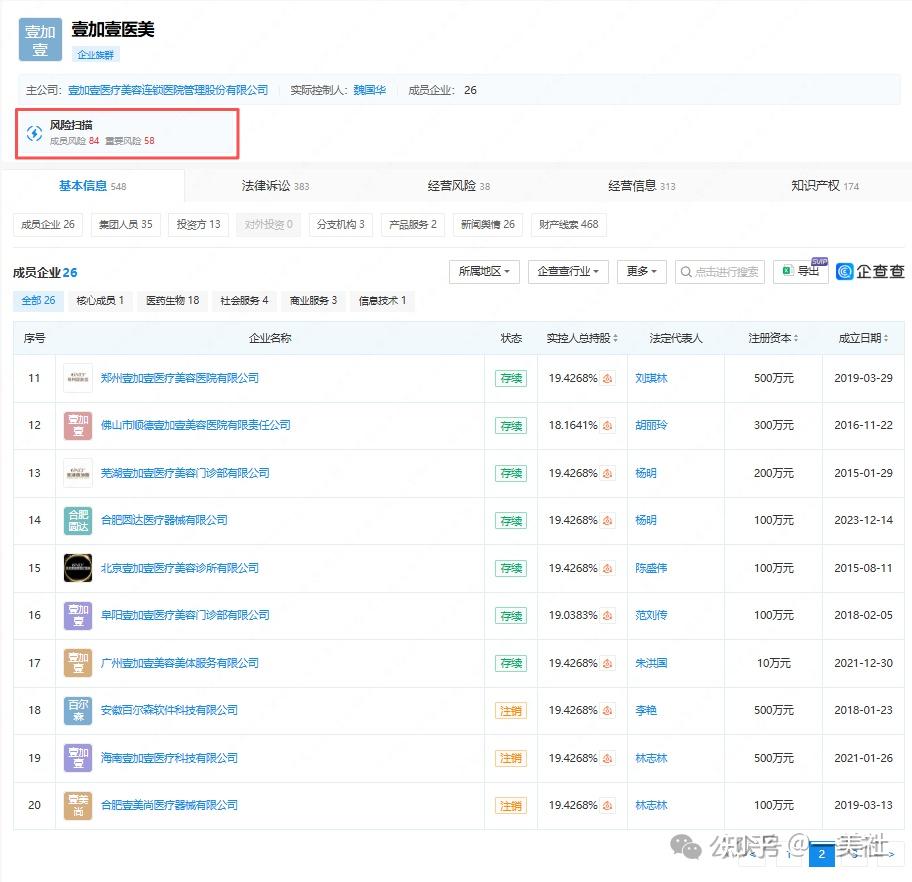The width and height of the screenshot is (912, 882).
Task: Click the 佛山市顺德壹加壹 company logo
Action: [x=78, y=425]
